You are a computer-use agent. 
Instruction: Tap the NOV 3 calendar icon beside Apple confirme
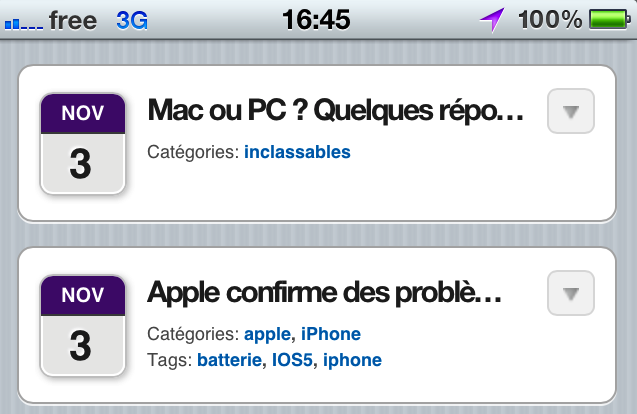tap(83, 326)
